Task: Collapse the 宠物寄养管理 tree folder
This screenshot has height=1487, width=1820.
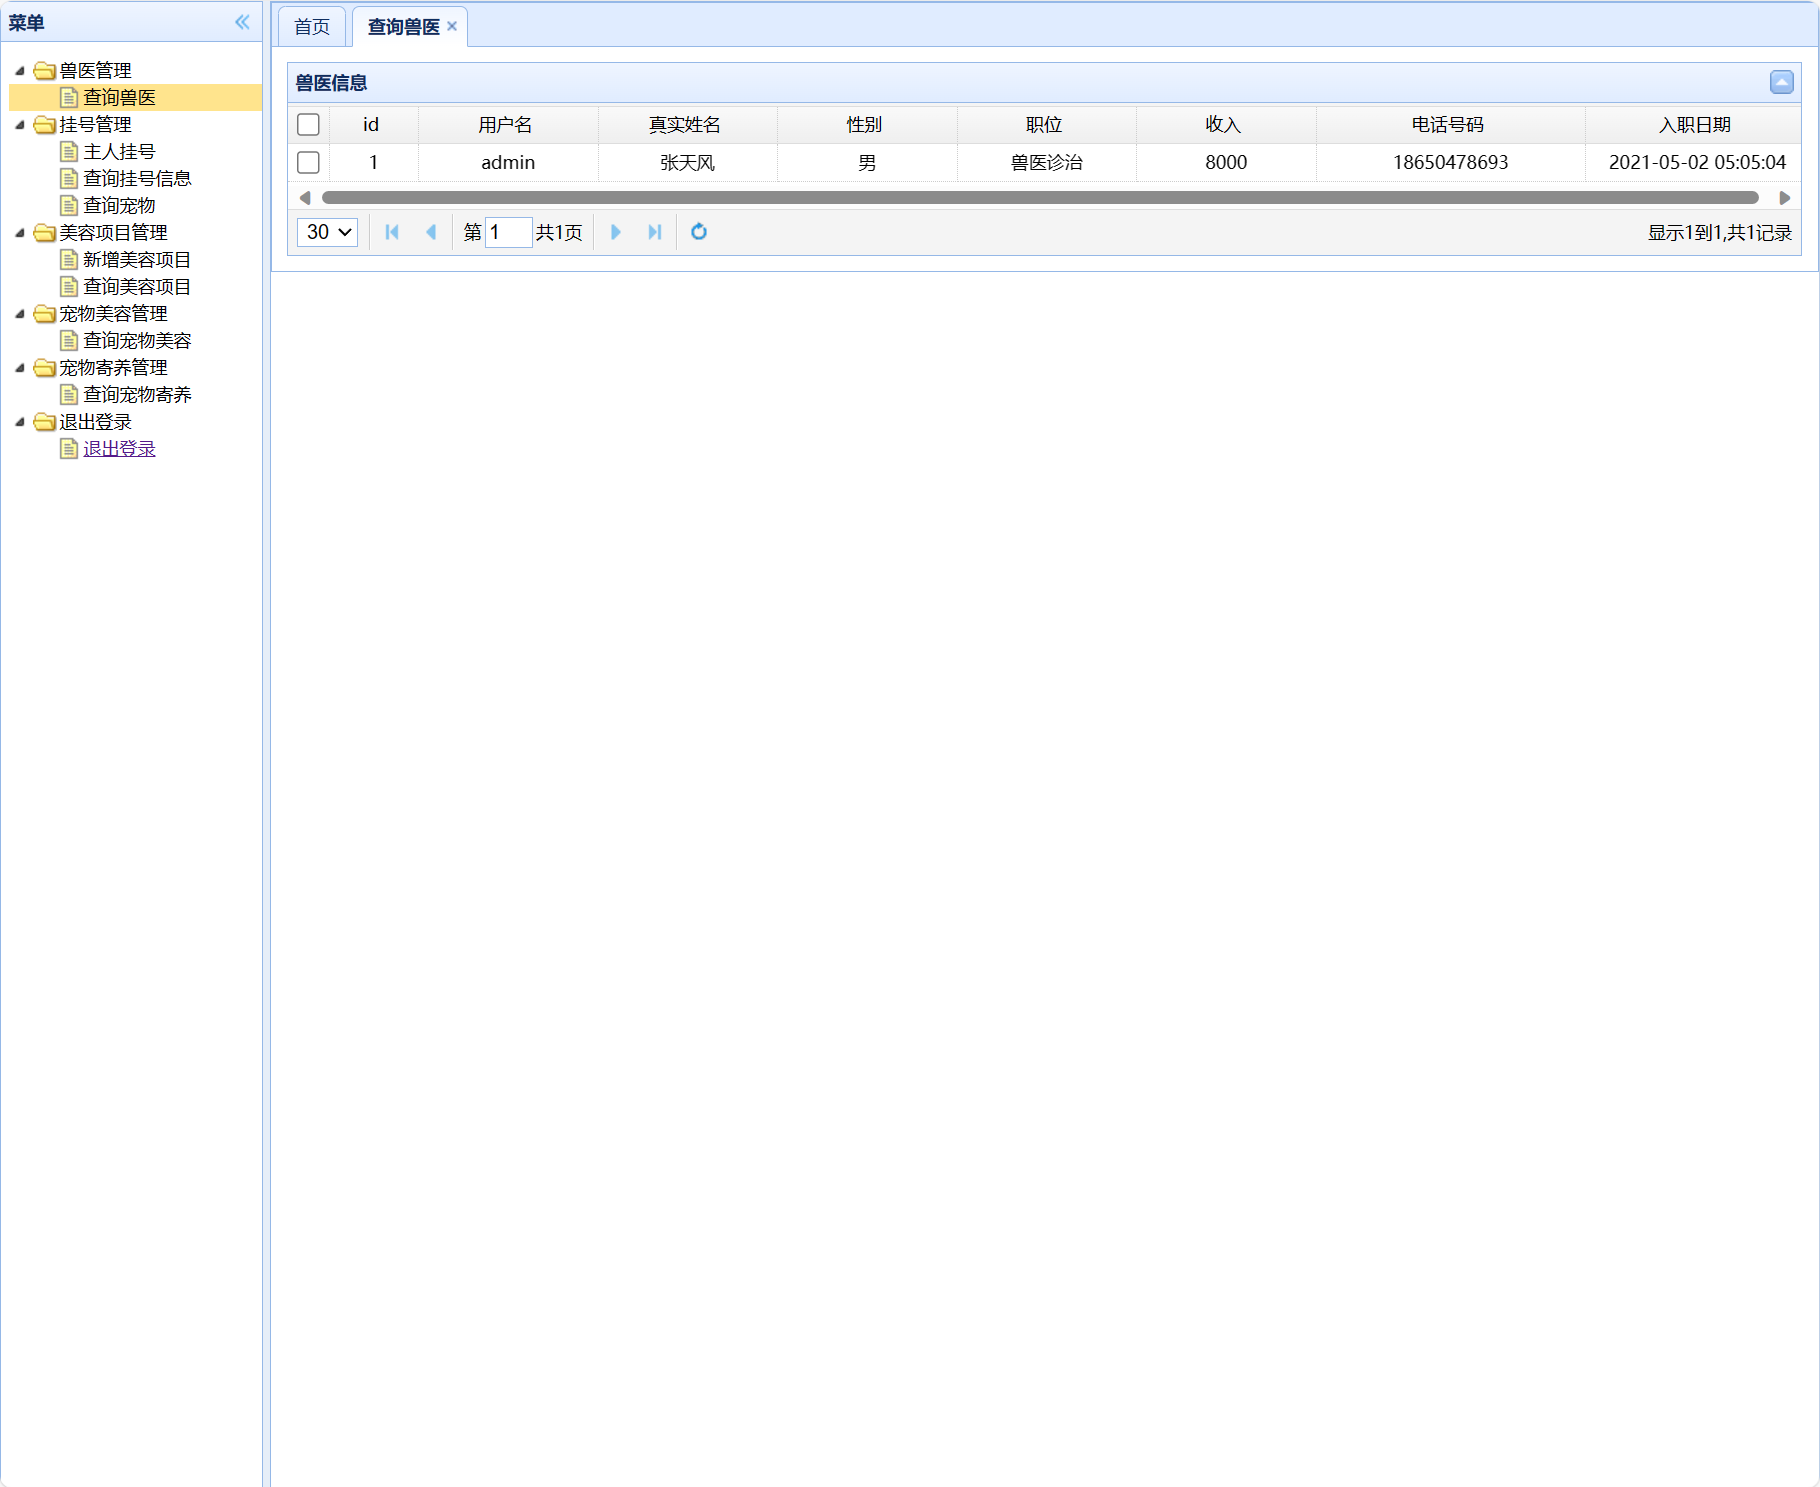Action: coord(20,368)
